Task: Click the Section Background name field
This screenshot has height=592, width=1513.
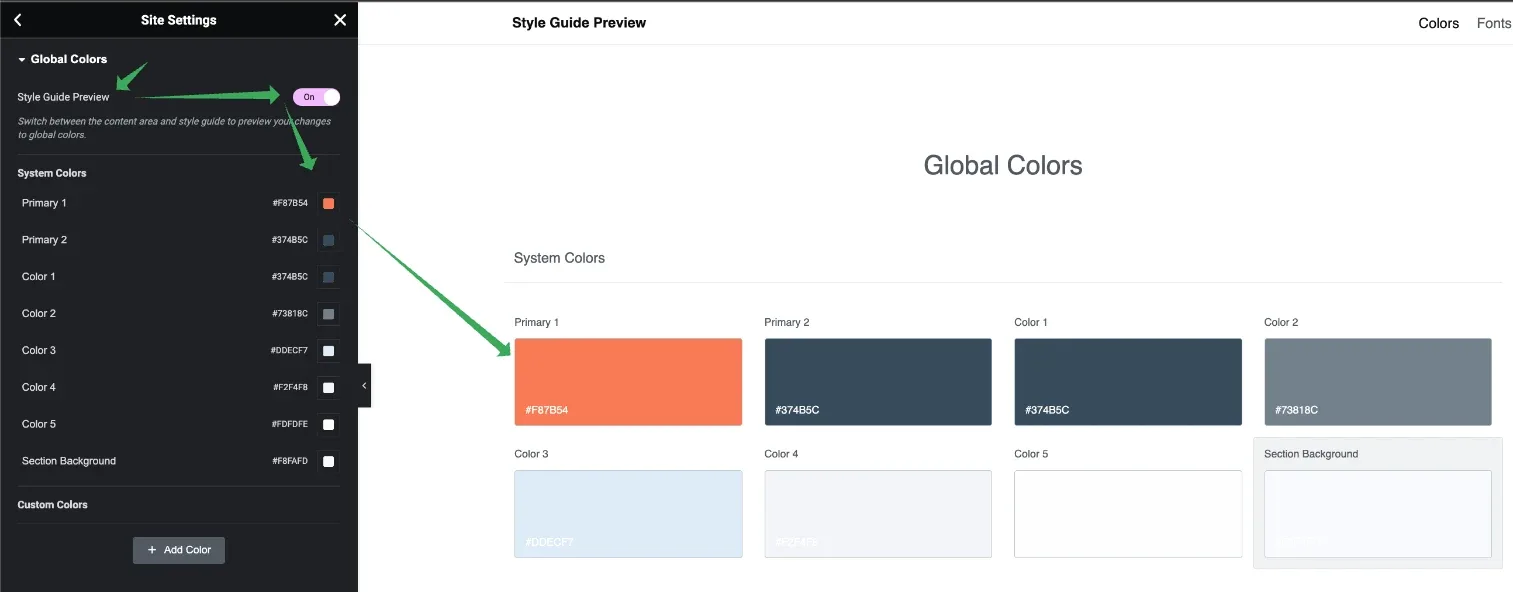Action: click(69, 462)
